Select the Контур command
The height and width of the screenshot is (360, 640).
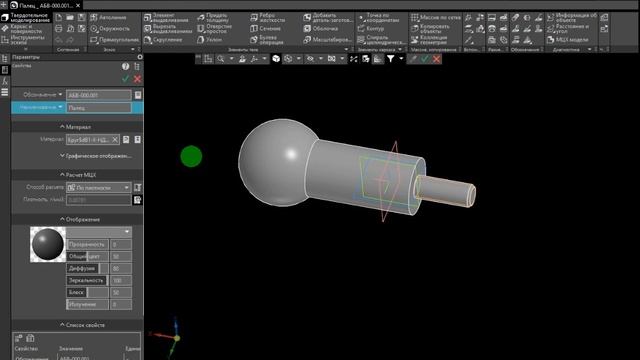click(x=371, y=29)
